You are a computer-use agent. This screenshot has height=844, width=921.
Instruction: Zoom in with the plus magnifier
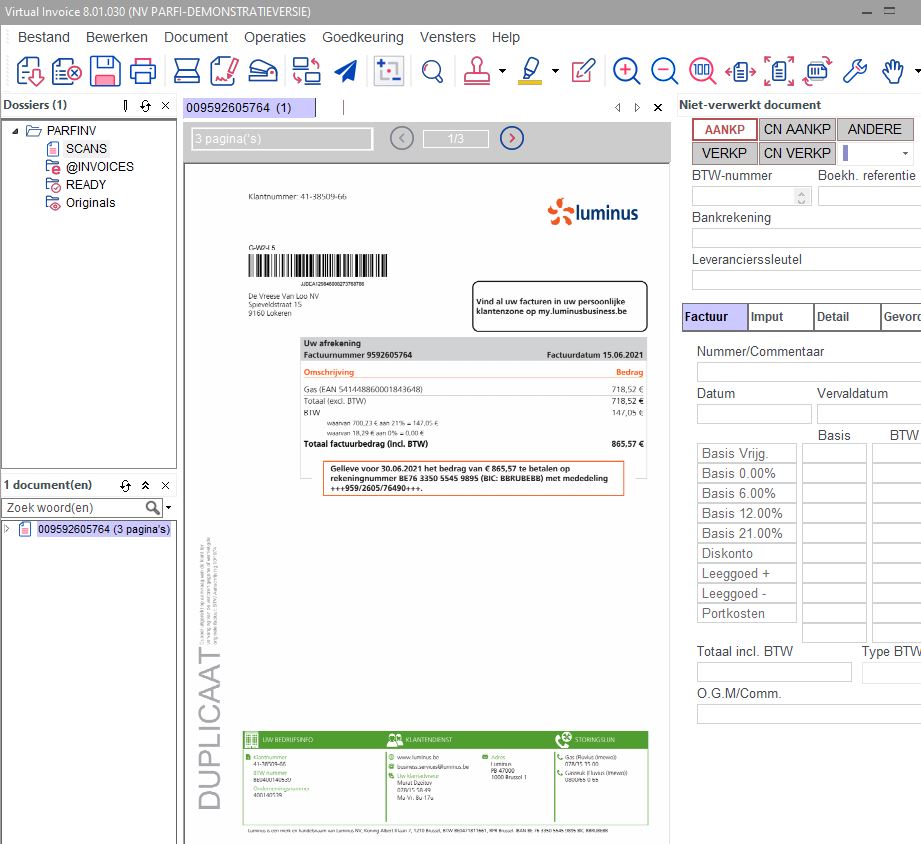tap(626, 71)
